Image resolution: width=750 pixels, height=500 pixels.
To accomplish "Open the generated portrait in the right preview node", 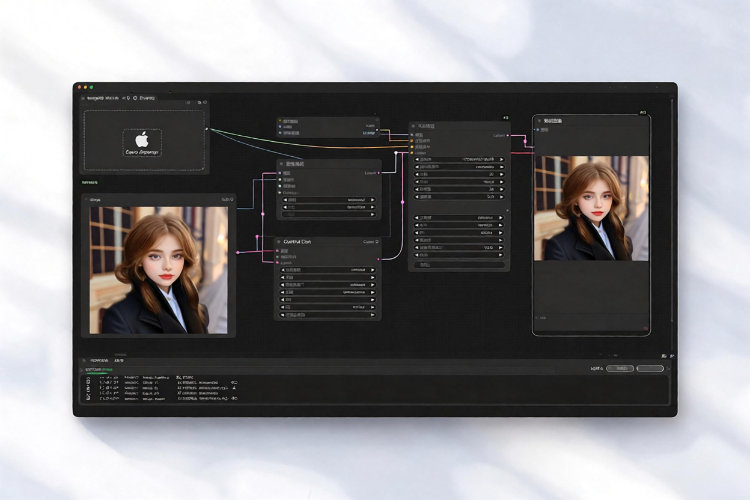I will [x=591, y=208].
